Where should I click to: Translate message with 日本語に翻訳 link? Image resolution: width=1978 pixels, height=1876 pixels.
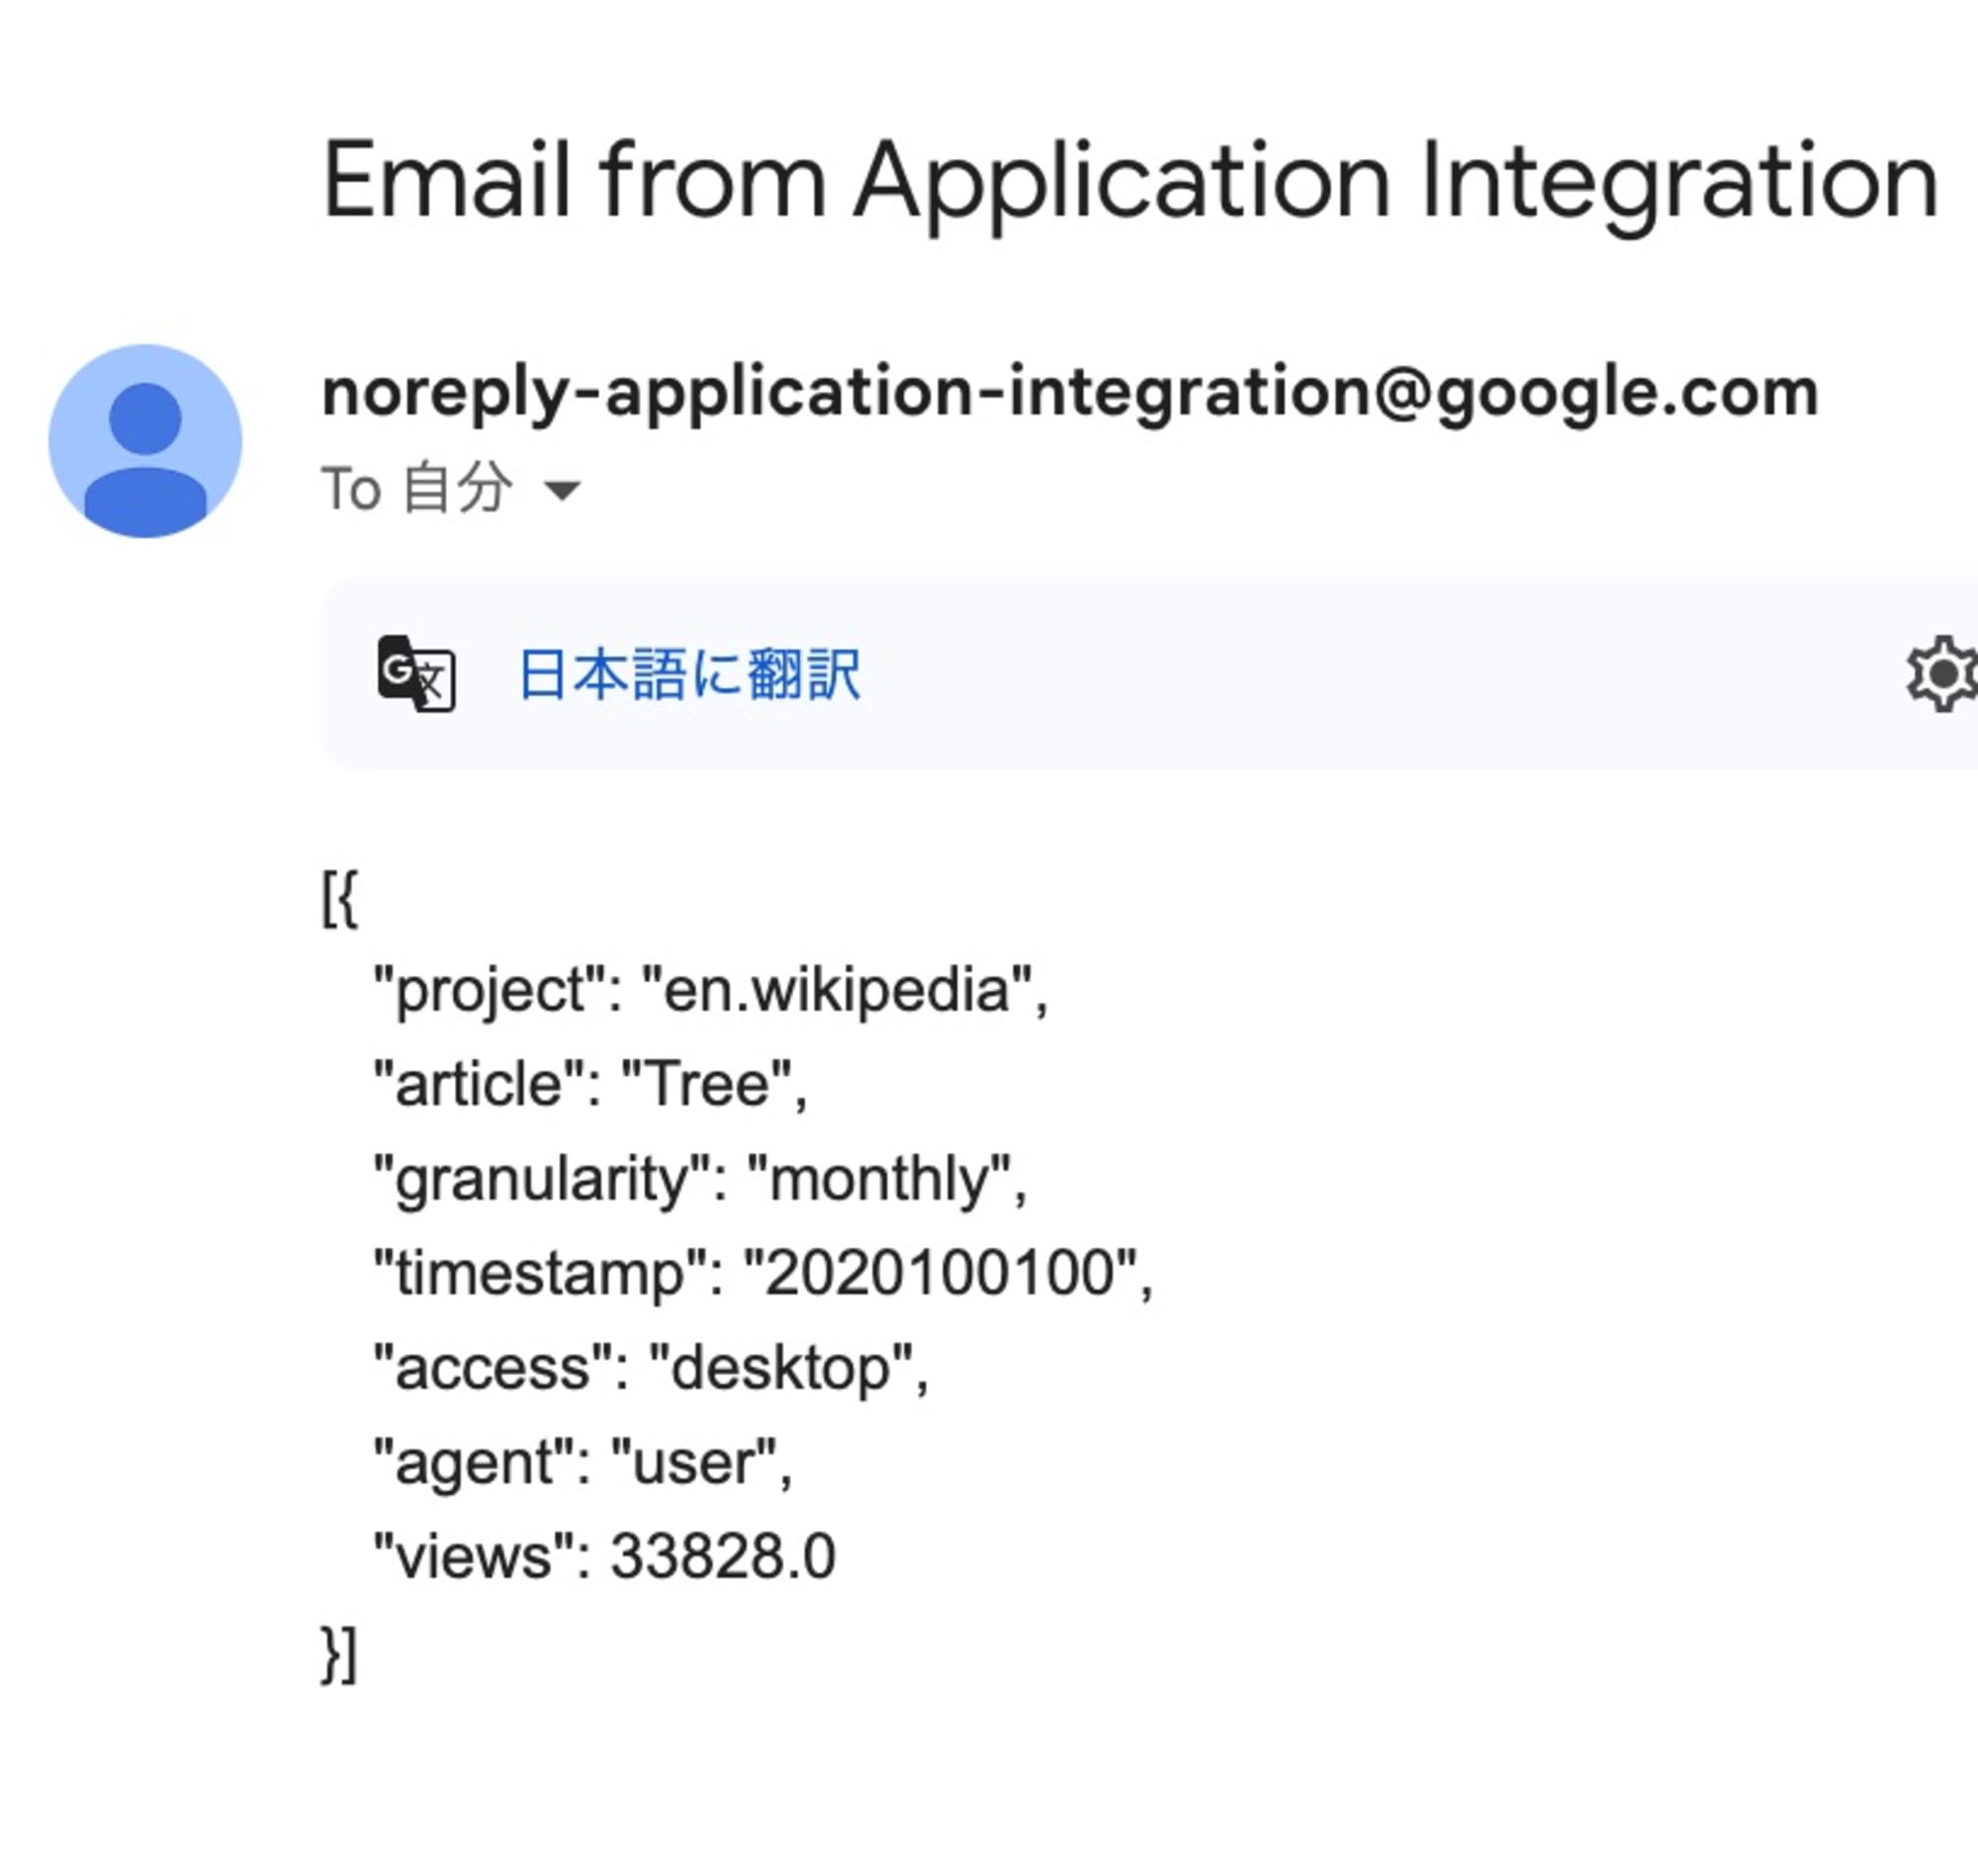coord(690,674)
